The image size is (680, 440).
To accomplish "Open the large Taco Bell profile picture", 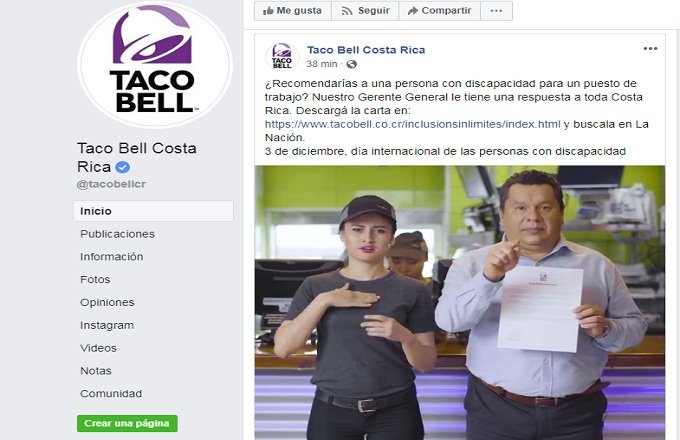I will tap(155, 65).
